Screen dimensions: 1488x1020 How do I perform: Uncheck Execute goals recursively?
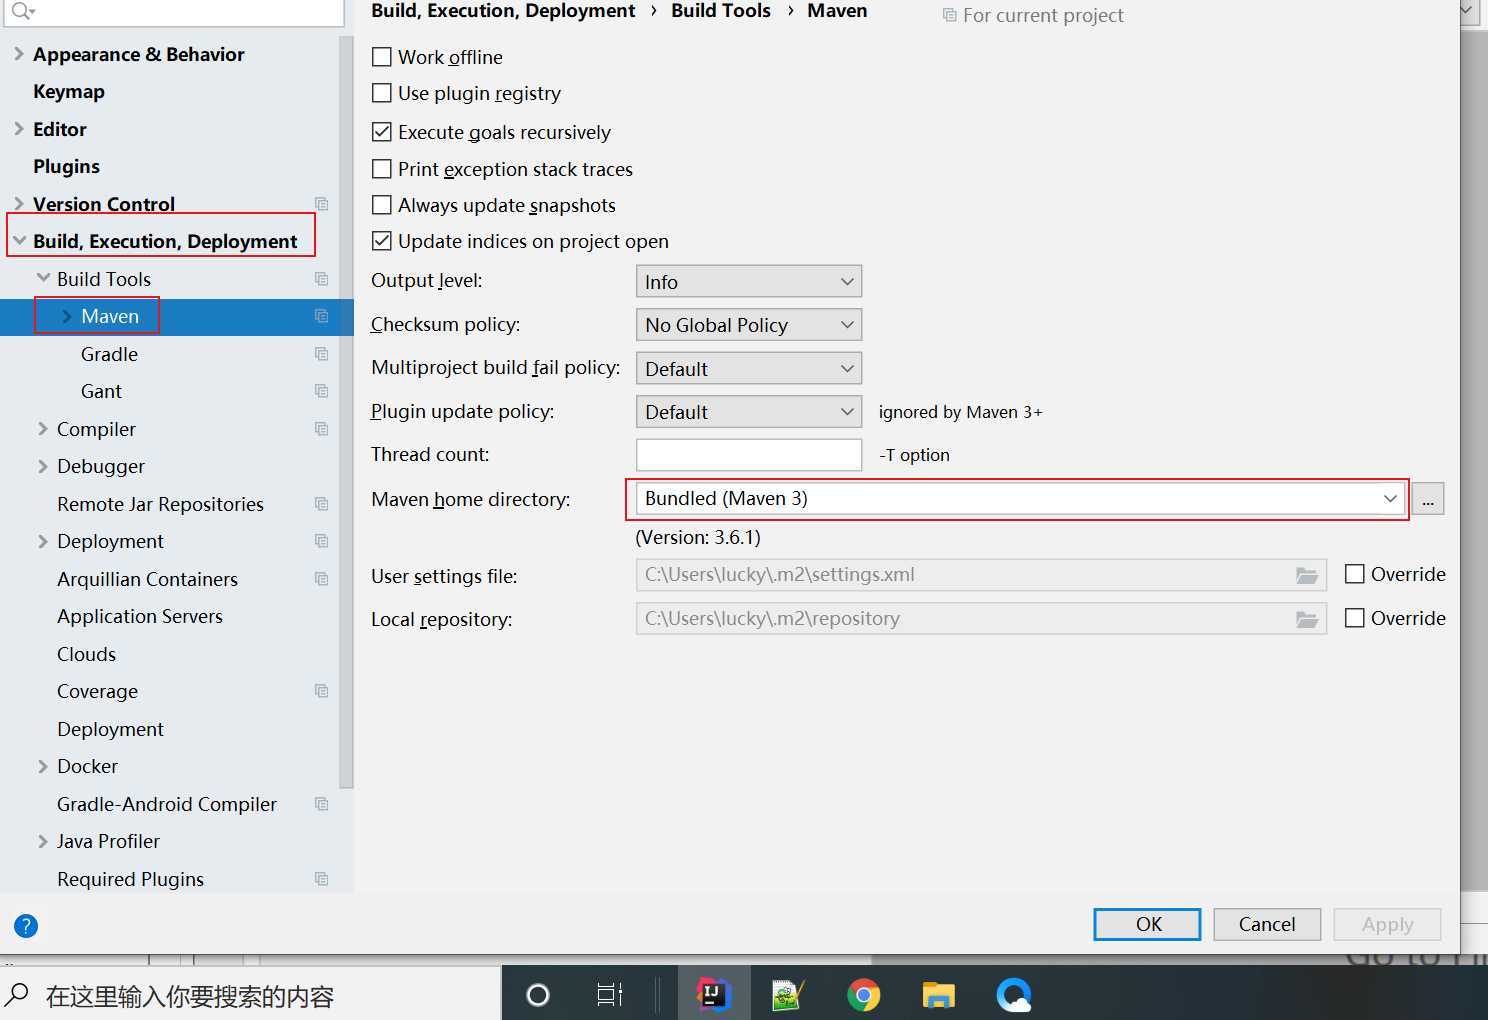[382, 132]
